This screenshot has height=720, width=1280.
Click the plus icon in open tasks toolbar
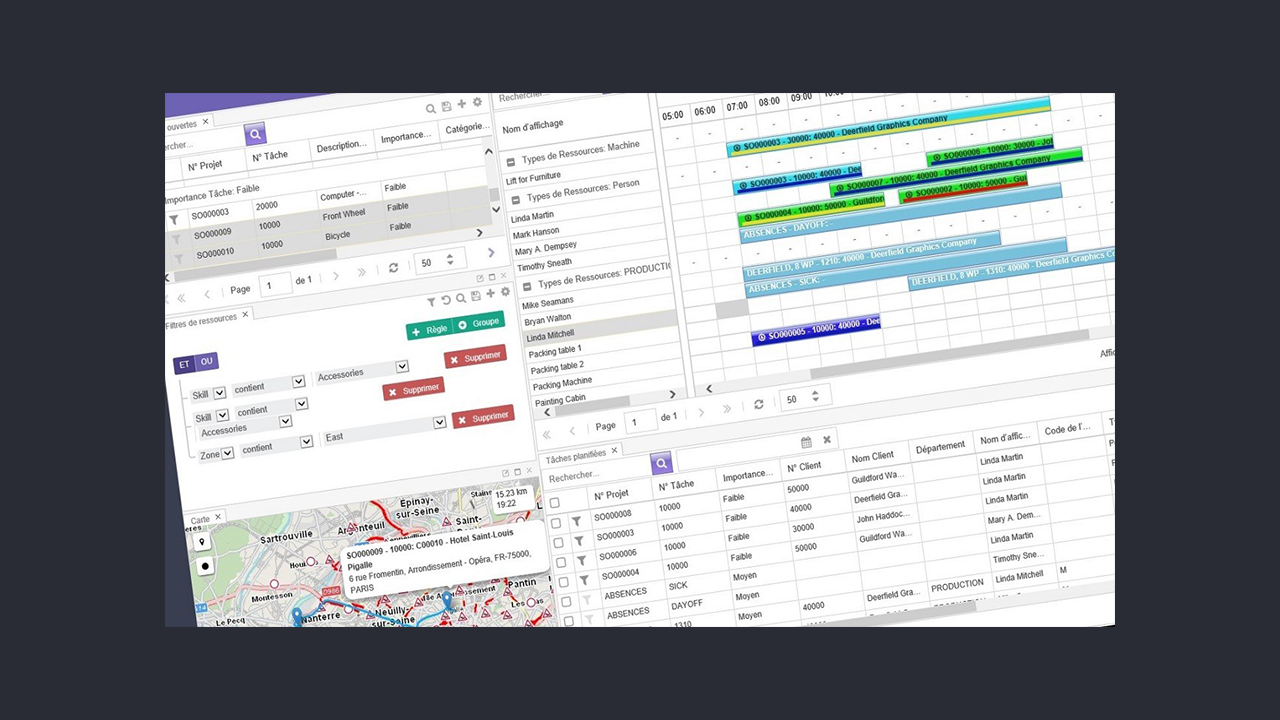click(x=461, y=104)
